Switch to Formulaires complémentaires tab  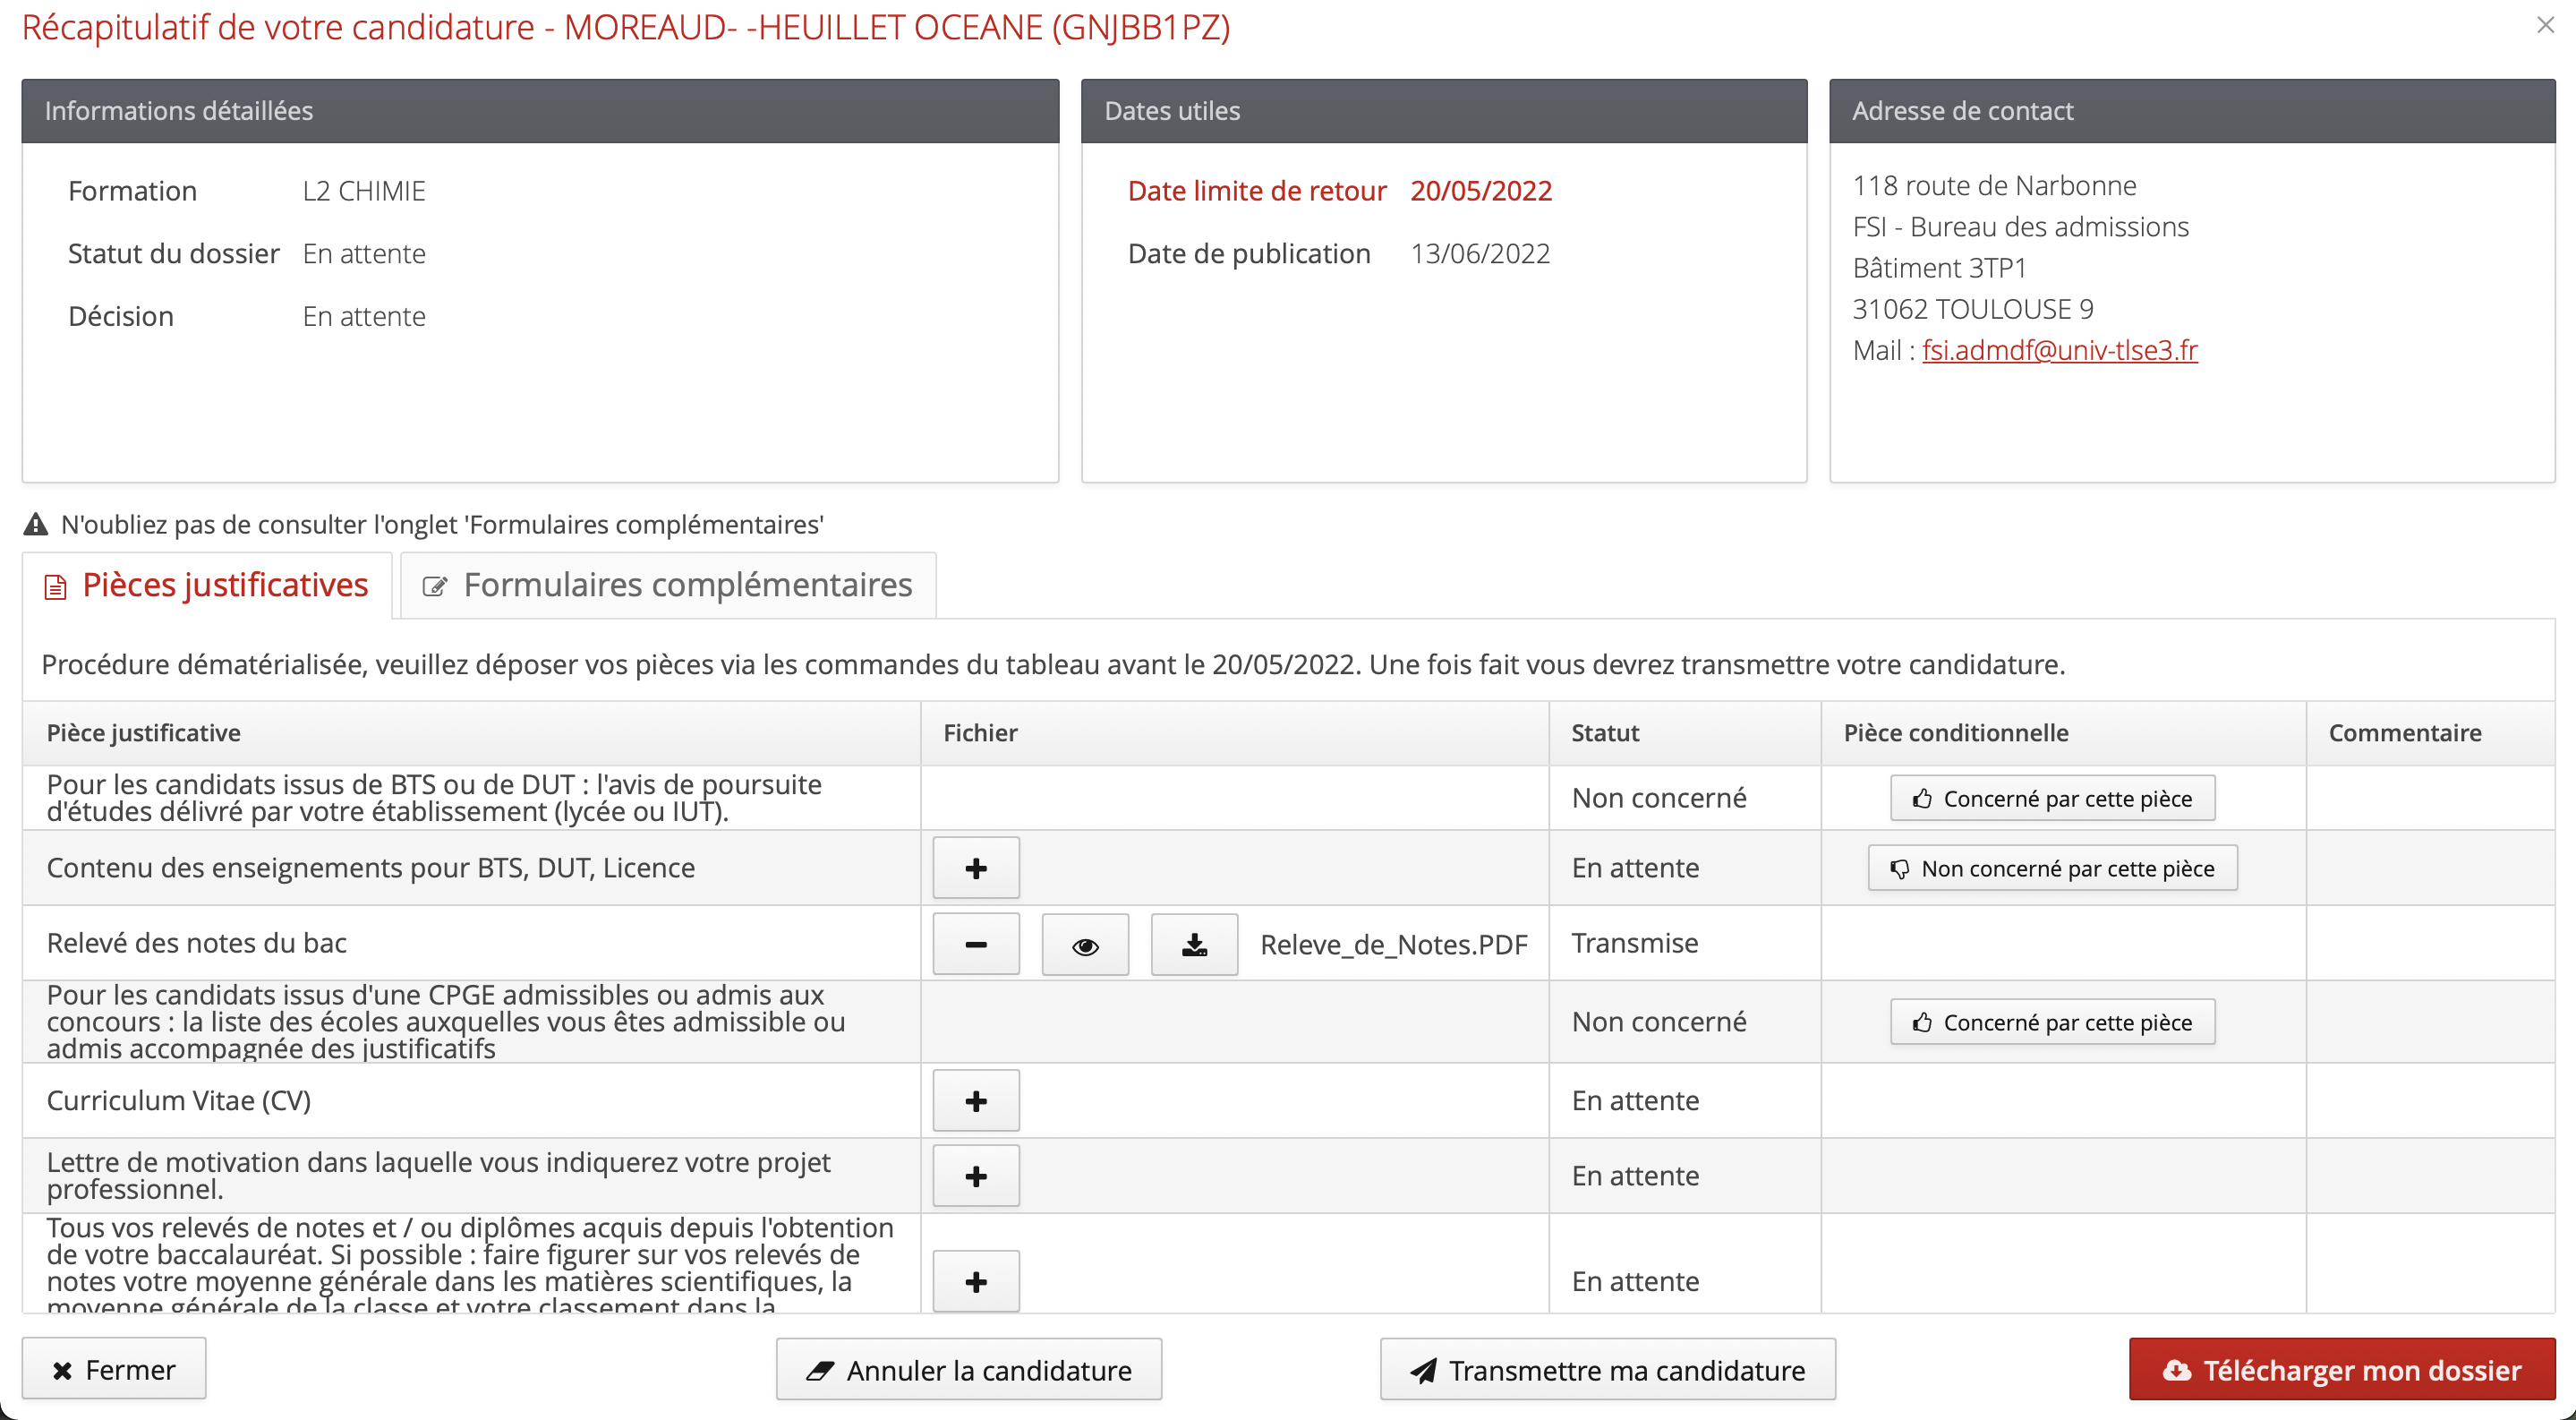(668, 585)
